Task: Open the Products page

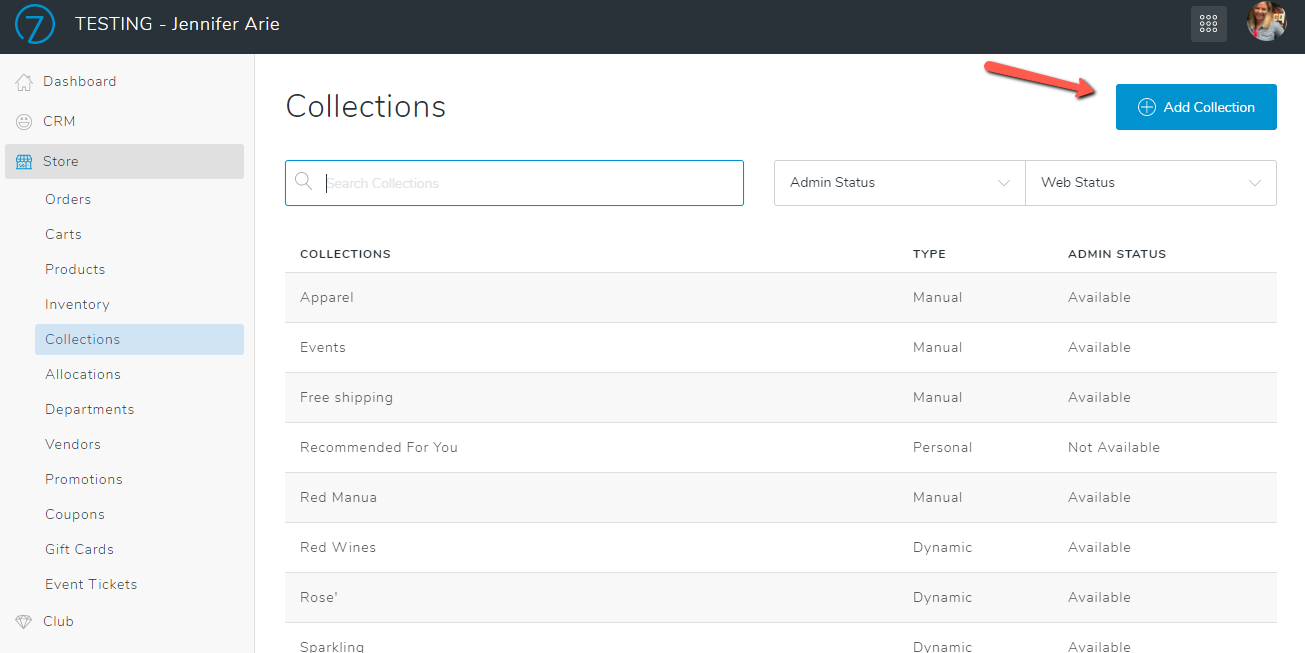Action: click(x=75, y=269)
